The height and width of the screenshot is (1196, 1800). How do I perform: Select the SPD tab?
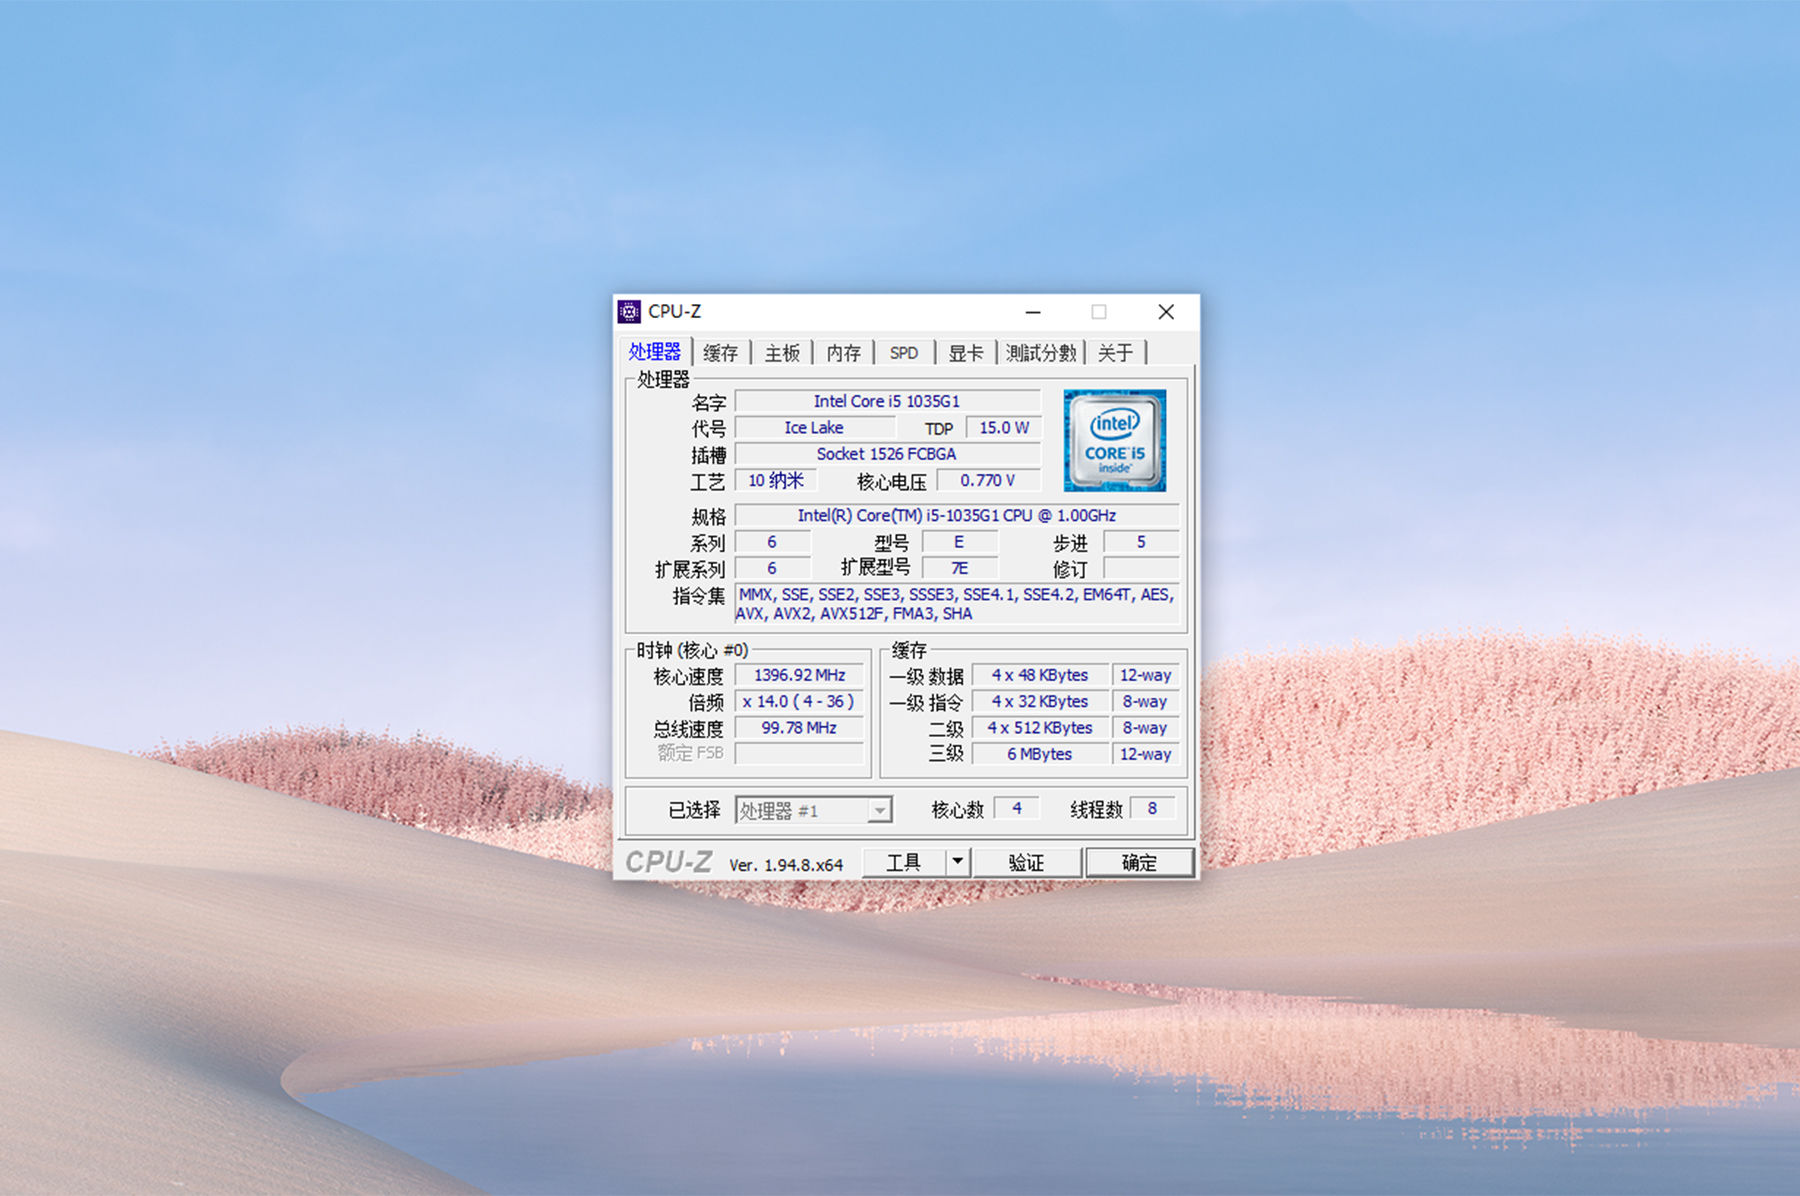[x=903, y=352]
